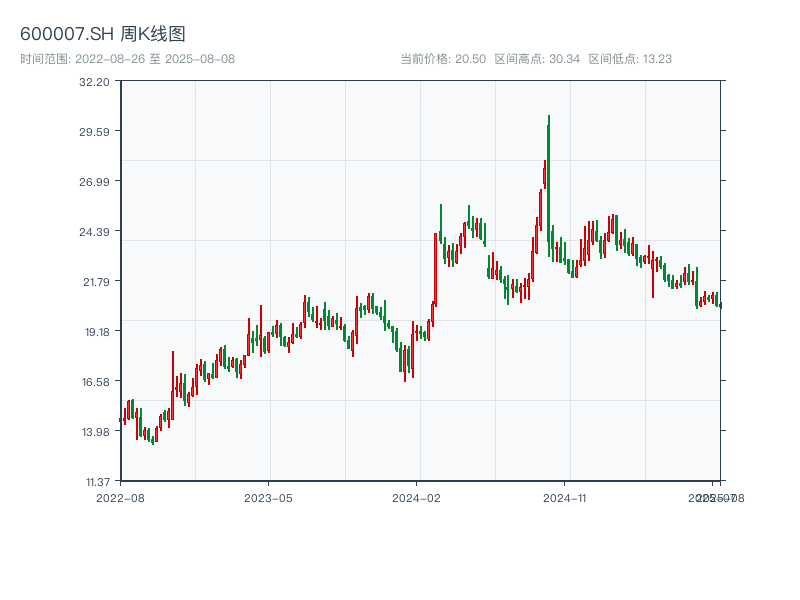Click the y-axis value 21.79
The height and width of the screenshot is (600, 800).
96,282
